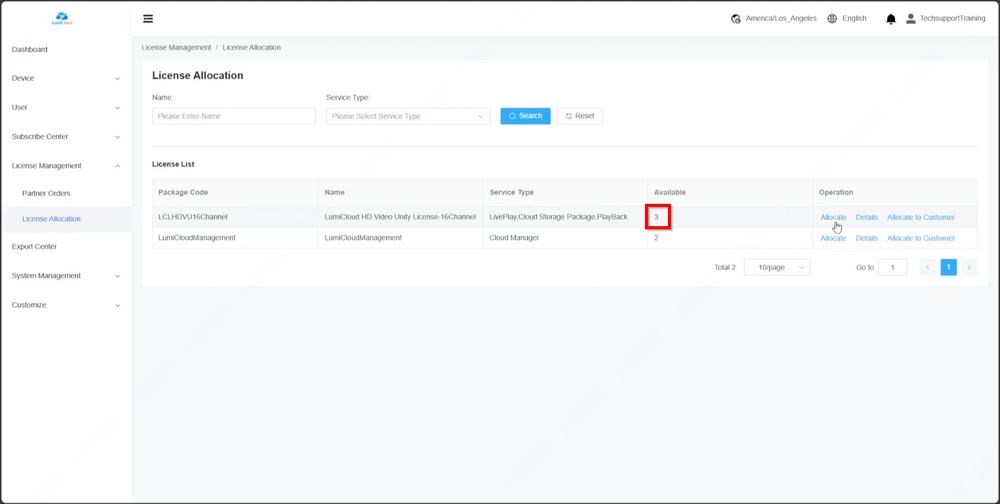This screenshot has width=1000, height=504.
Task: Open the 10/page size dropdown
Action: [x=777, y=268]
